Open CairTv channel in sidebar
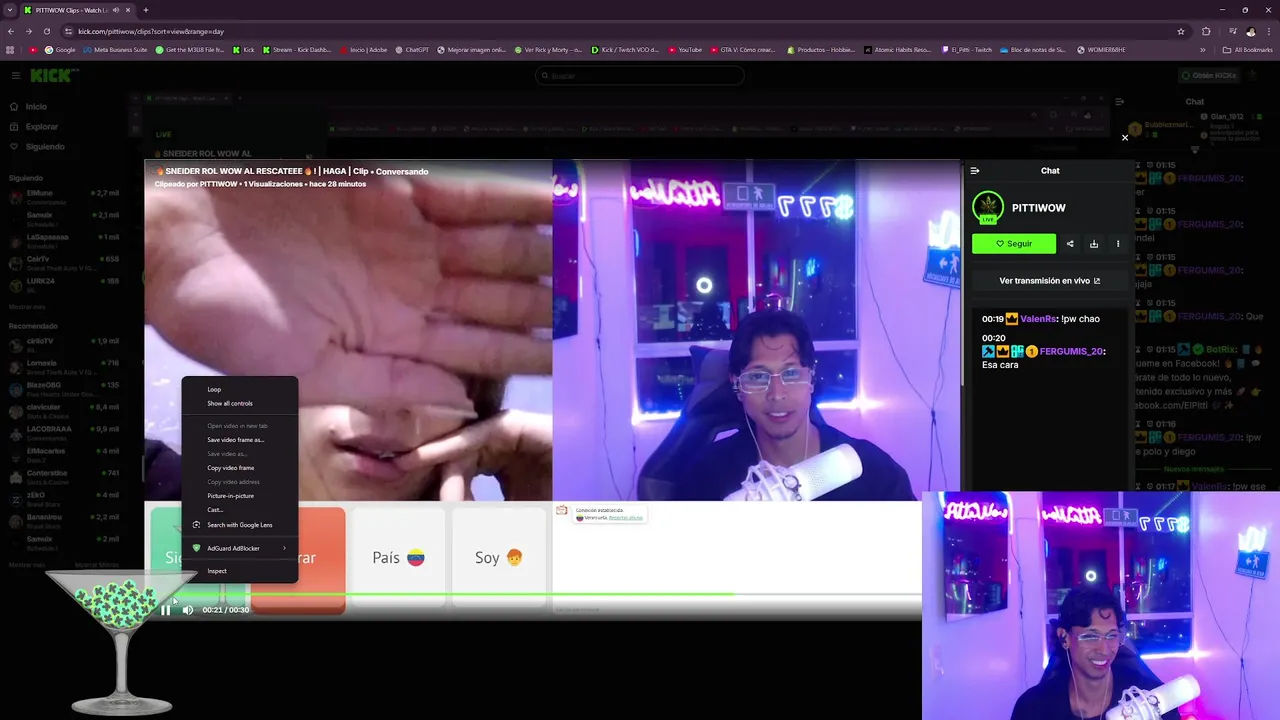 pyautogui.click(x=65, y=262)
